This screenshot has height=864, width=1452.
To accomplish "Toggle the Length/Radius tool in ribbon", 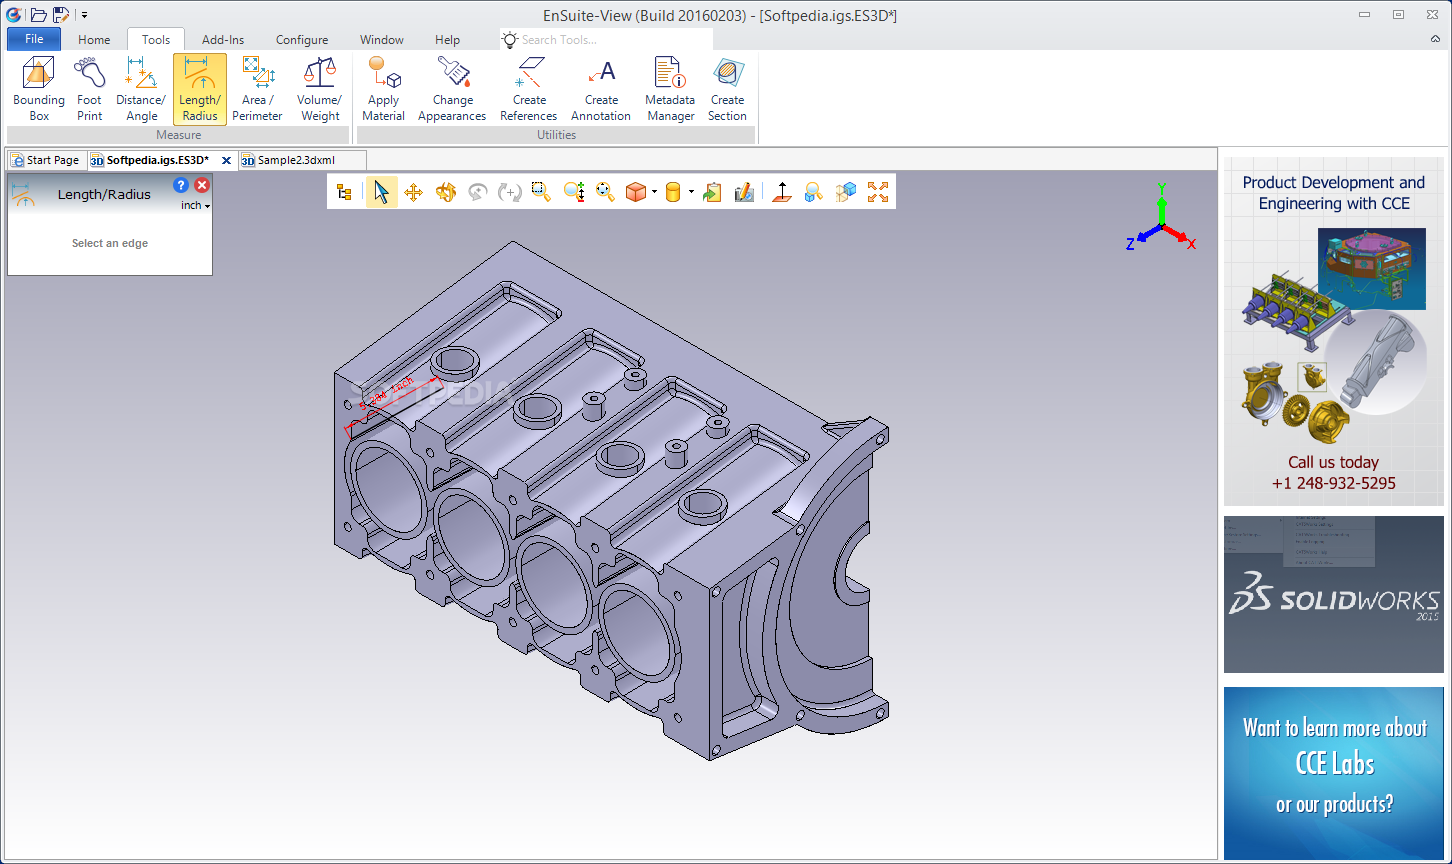I will coord(200,89).
